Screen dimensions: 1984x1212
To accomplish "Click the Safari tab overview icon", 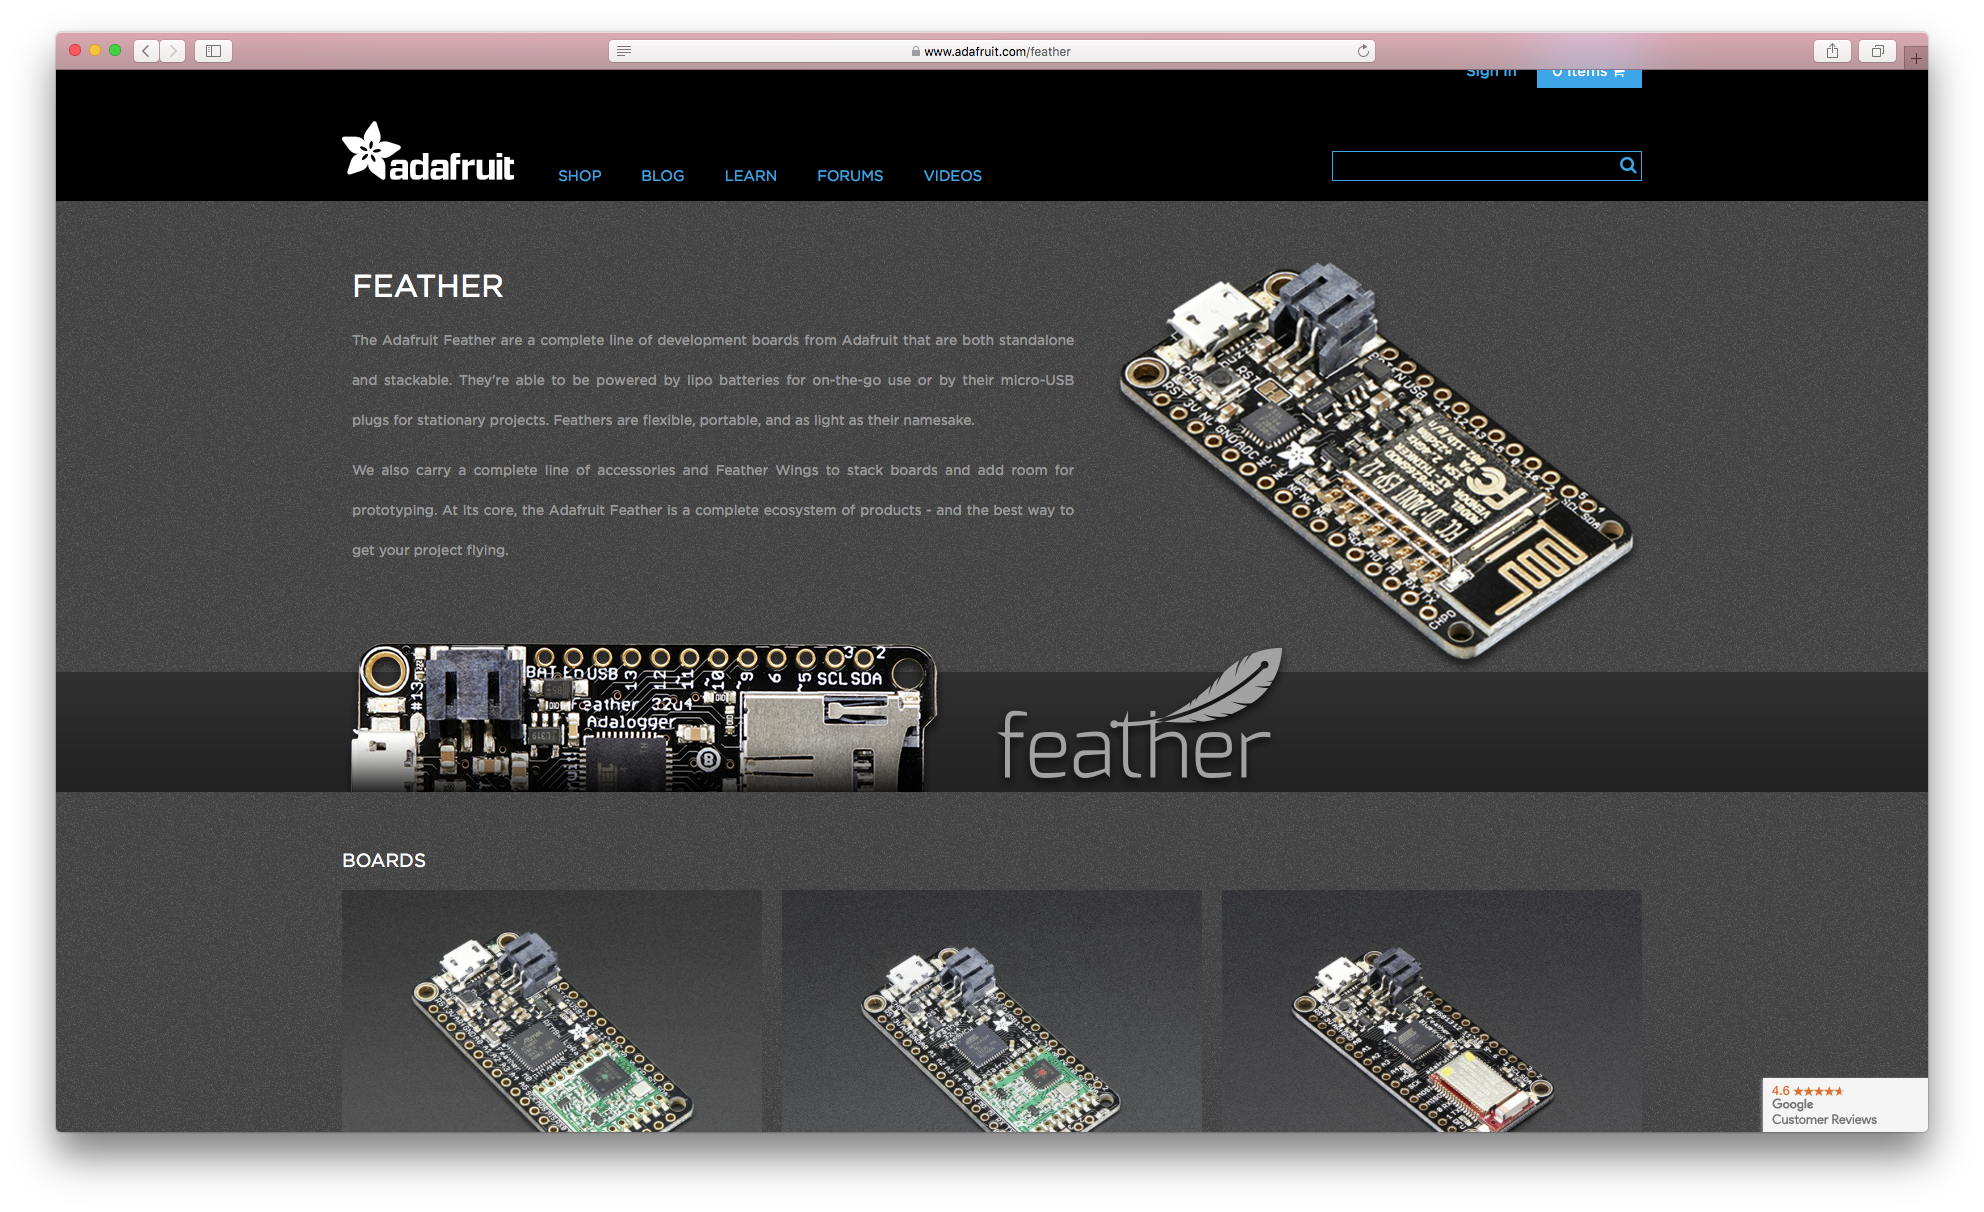I will (1877, 50).
